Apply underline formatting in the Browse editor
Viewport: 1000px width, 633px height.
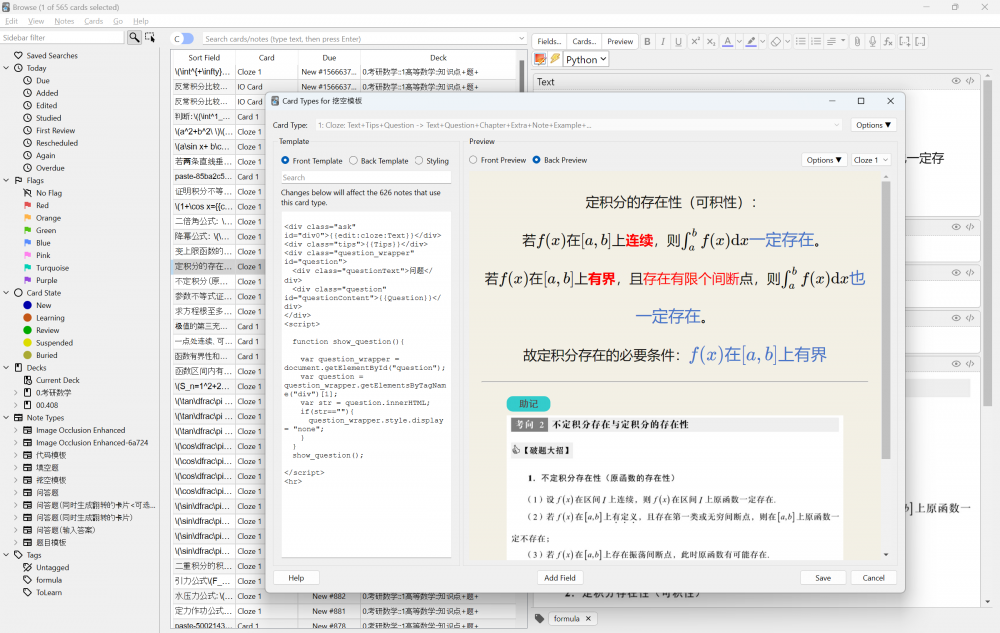pyautogui.click(x=678, y=41)
